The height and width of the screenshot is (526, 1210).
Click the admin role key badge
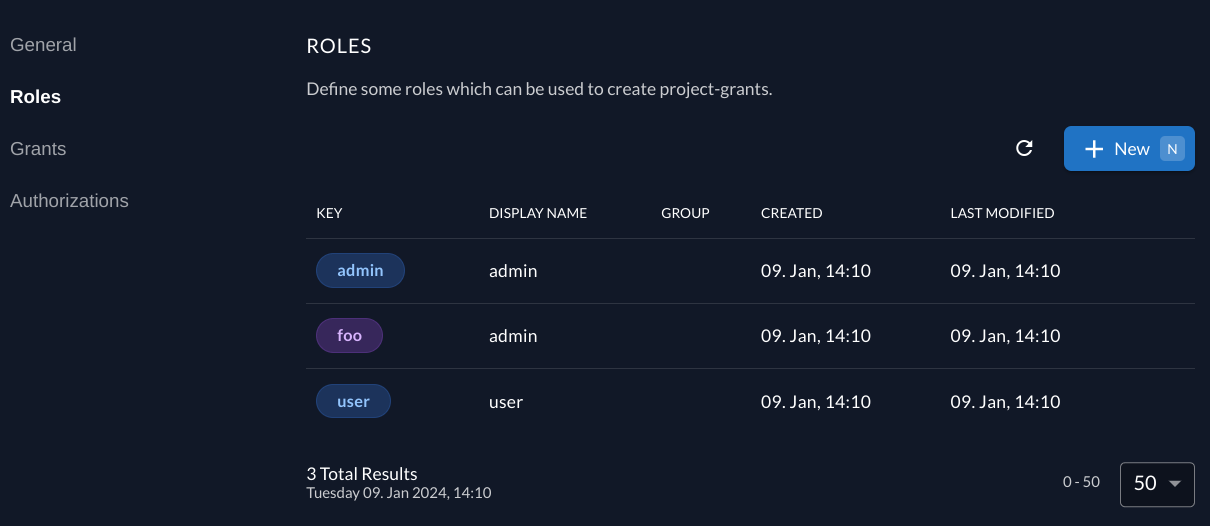[x=360, y=271]
